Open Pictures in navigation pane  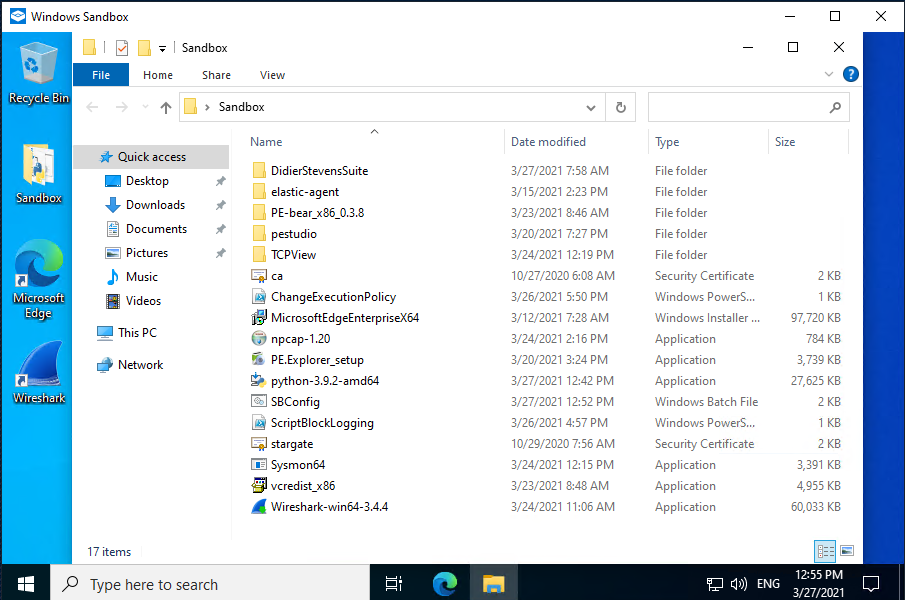pos(147,253)
